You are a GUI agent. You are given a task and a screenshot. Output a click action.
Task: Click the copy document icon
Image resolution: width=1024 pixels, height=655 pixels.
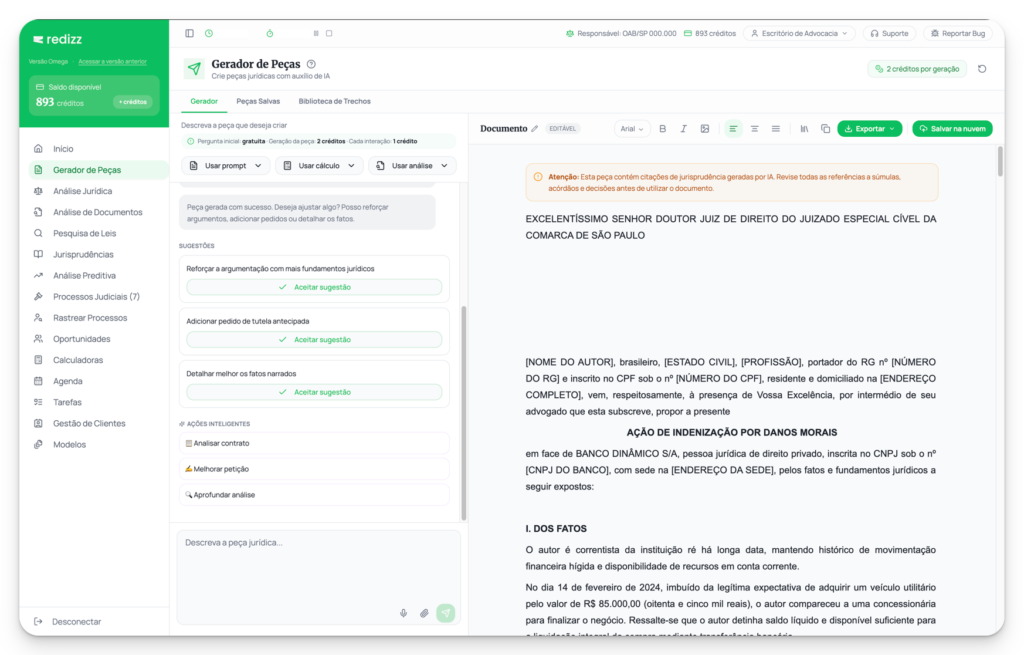[825, 129]
